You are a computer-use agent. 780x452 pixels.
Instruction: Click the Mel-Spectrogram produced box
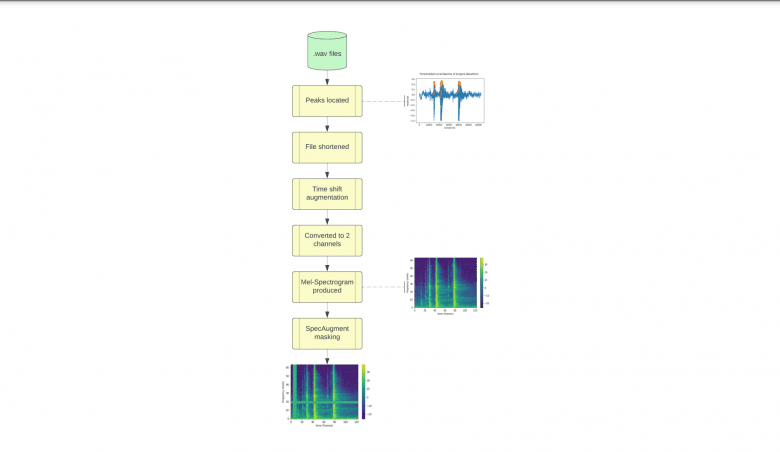click(x=327, y=287)
